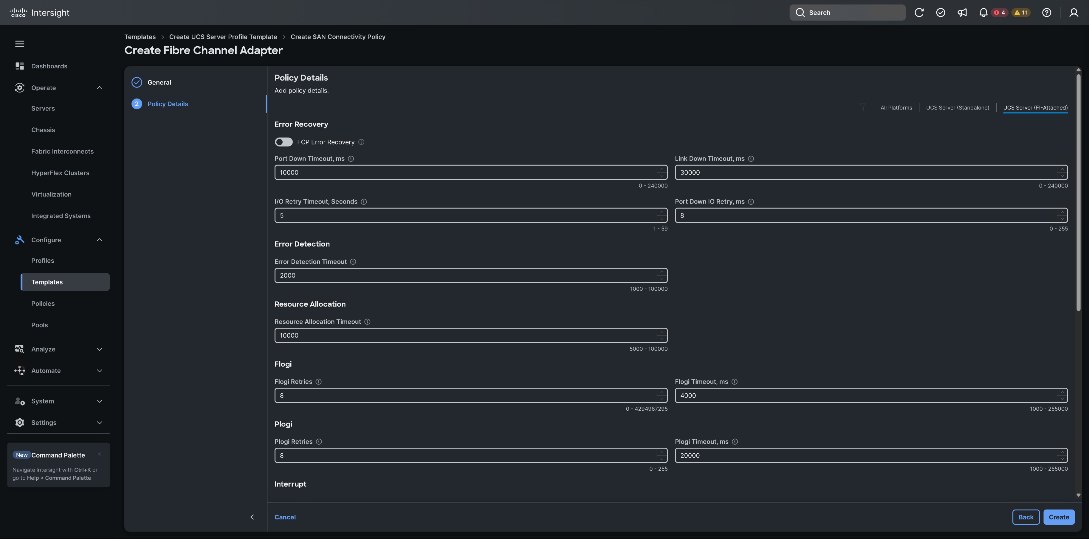Expand the System section
The image size is (1089, 539).
99,401
